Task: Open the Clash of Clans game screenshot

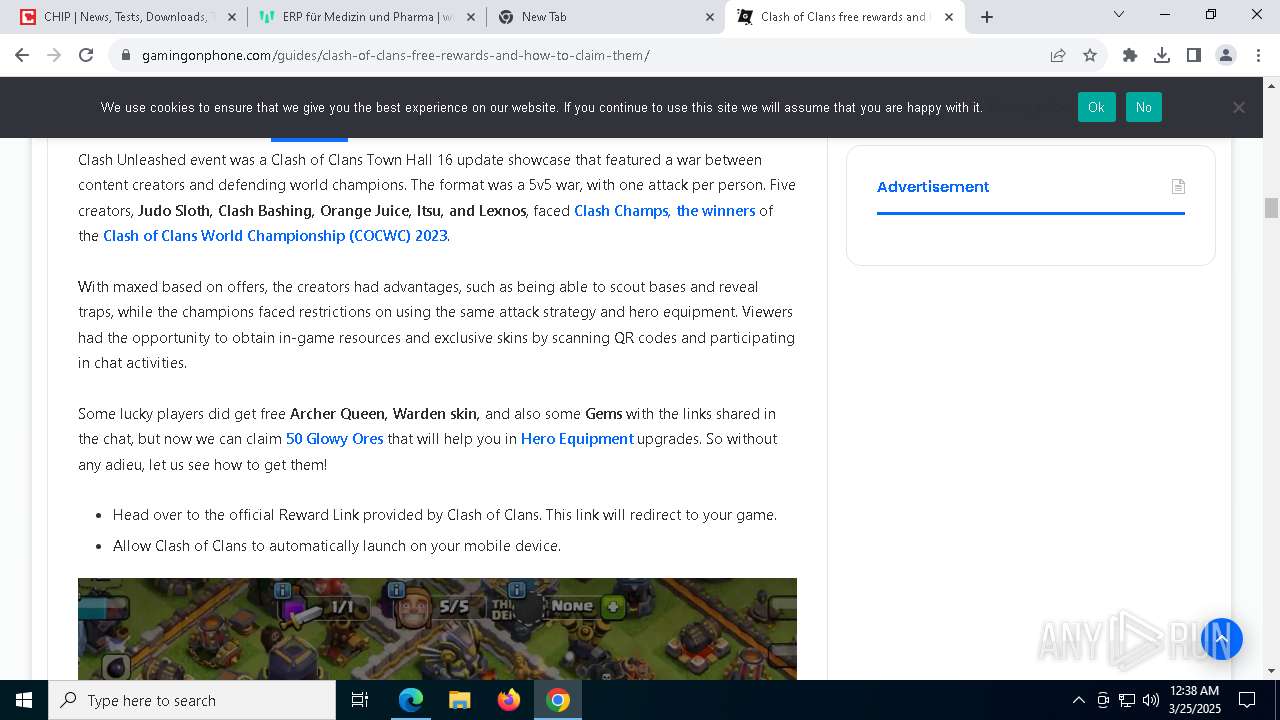Action: [437, 629]
